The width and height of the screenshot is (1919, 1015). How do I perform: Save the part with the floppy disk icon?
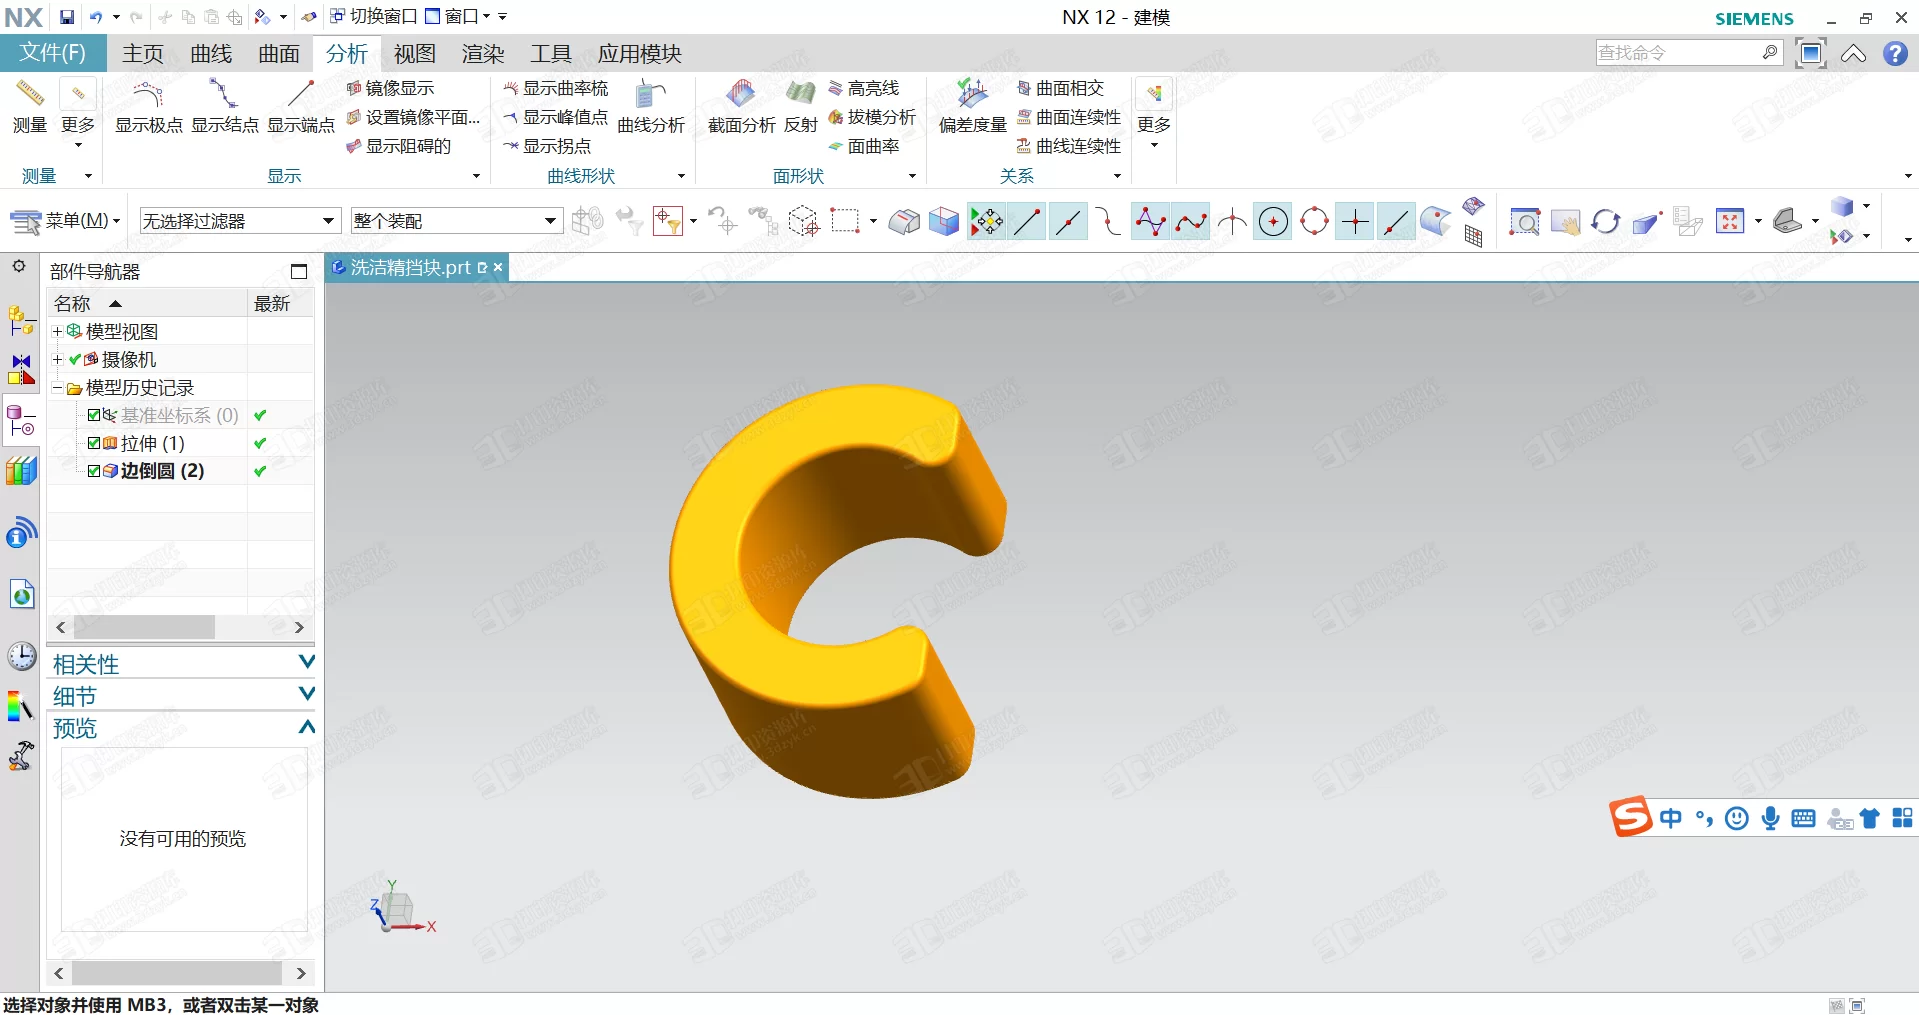click(66, 17)
